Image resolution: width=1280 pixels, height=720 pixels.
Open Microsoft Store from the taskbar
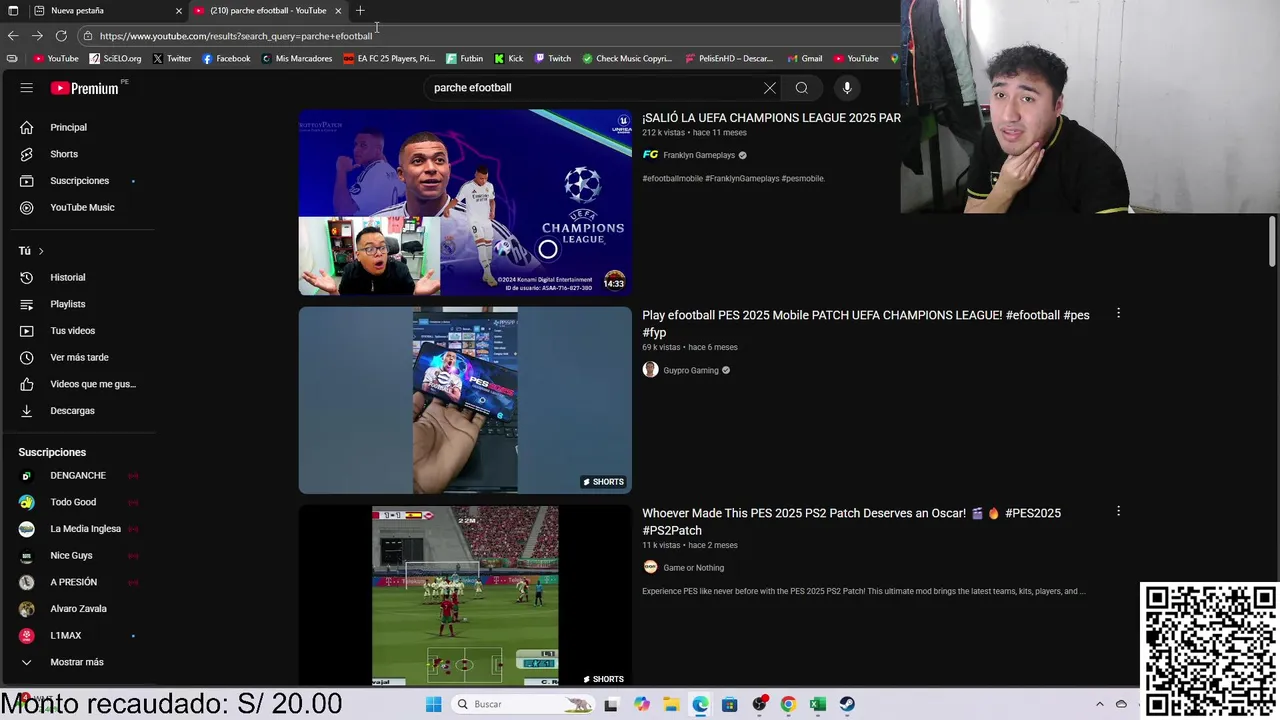(x=729, y=704)
